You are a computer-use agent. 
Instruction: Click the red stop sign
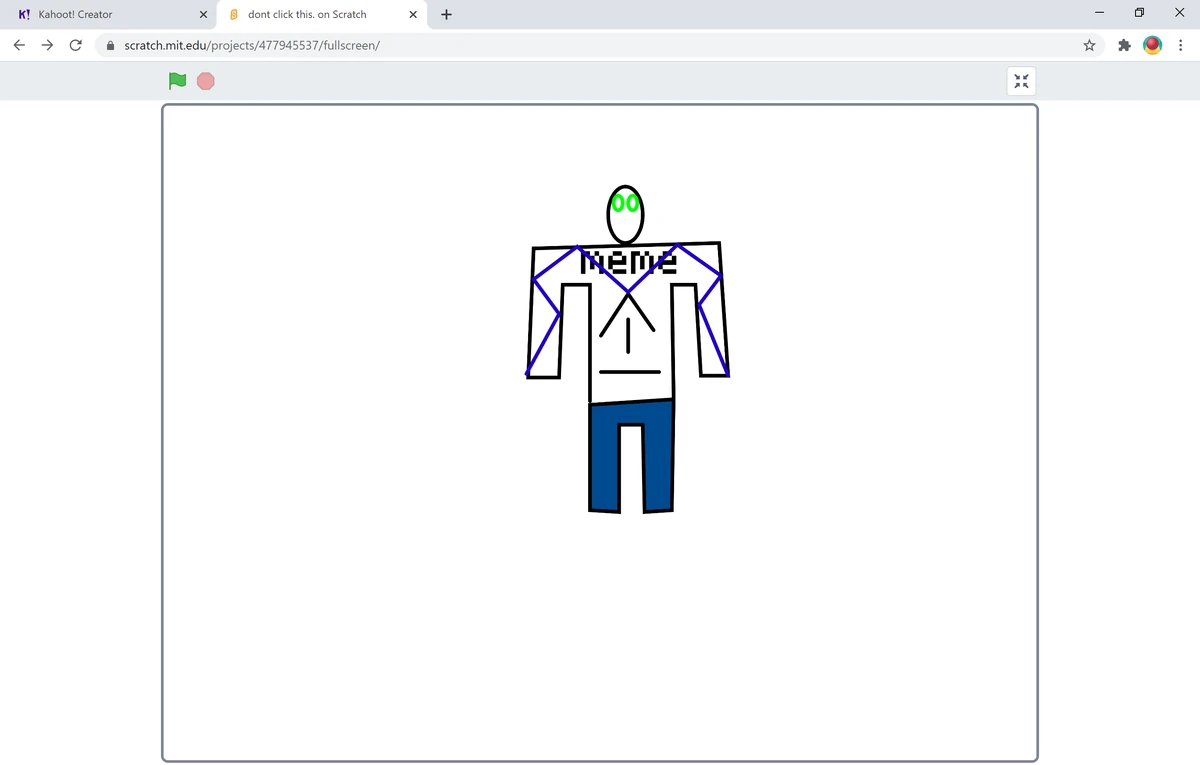(205, 81)
